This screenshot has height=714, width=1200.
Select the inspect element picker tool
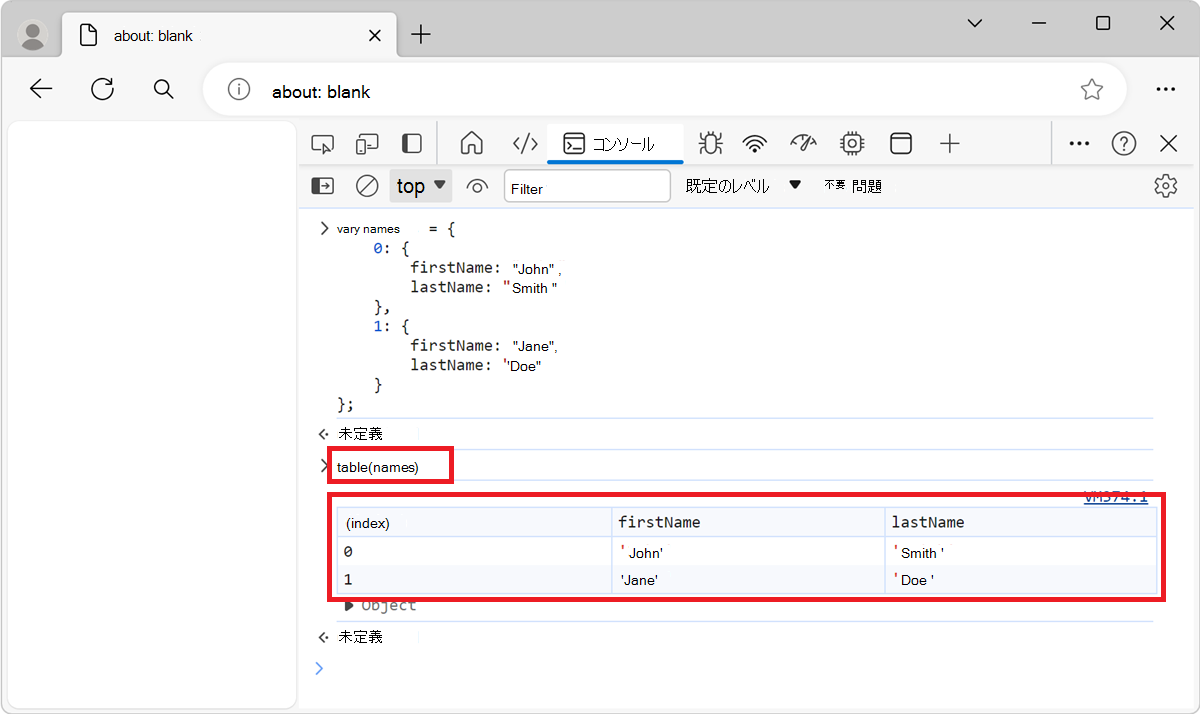tap(322, 143)
